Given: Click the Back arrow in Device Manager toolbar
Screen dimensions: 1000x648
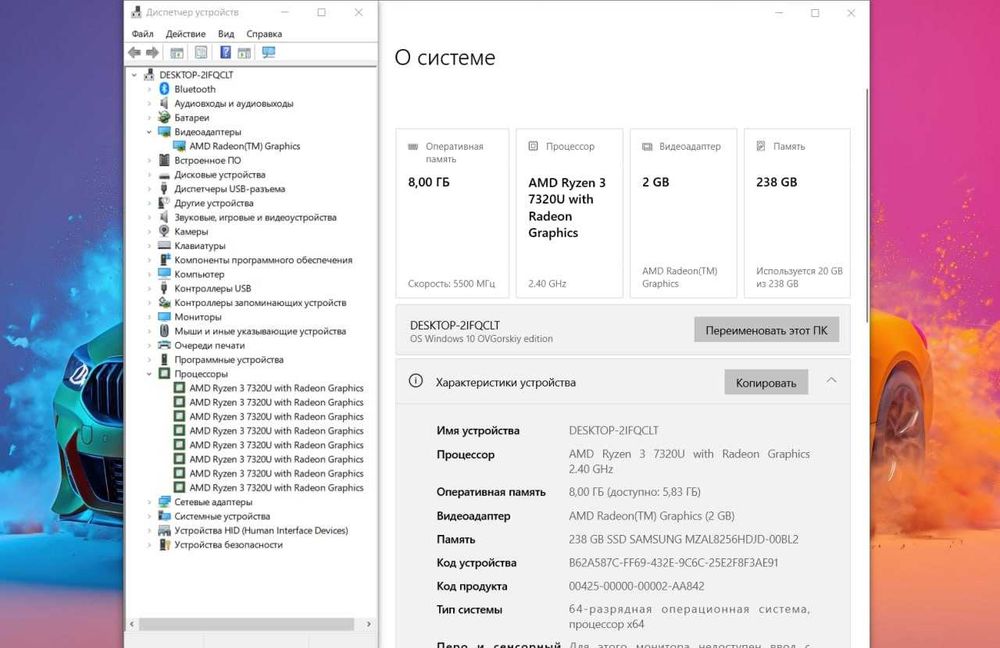Looking at the screenshot, I should [134, 52].
